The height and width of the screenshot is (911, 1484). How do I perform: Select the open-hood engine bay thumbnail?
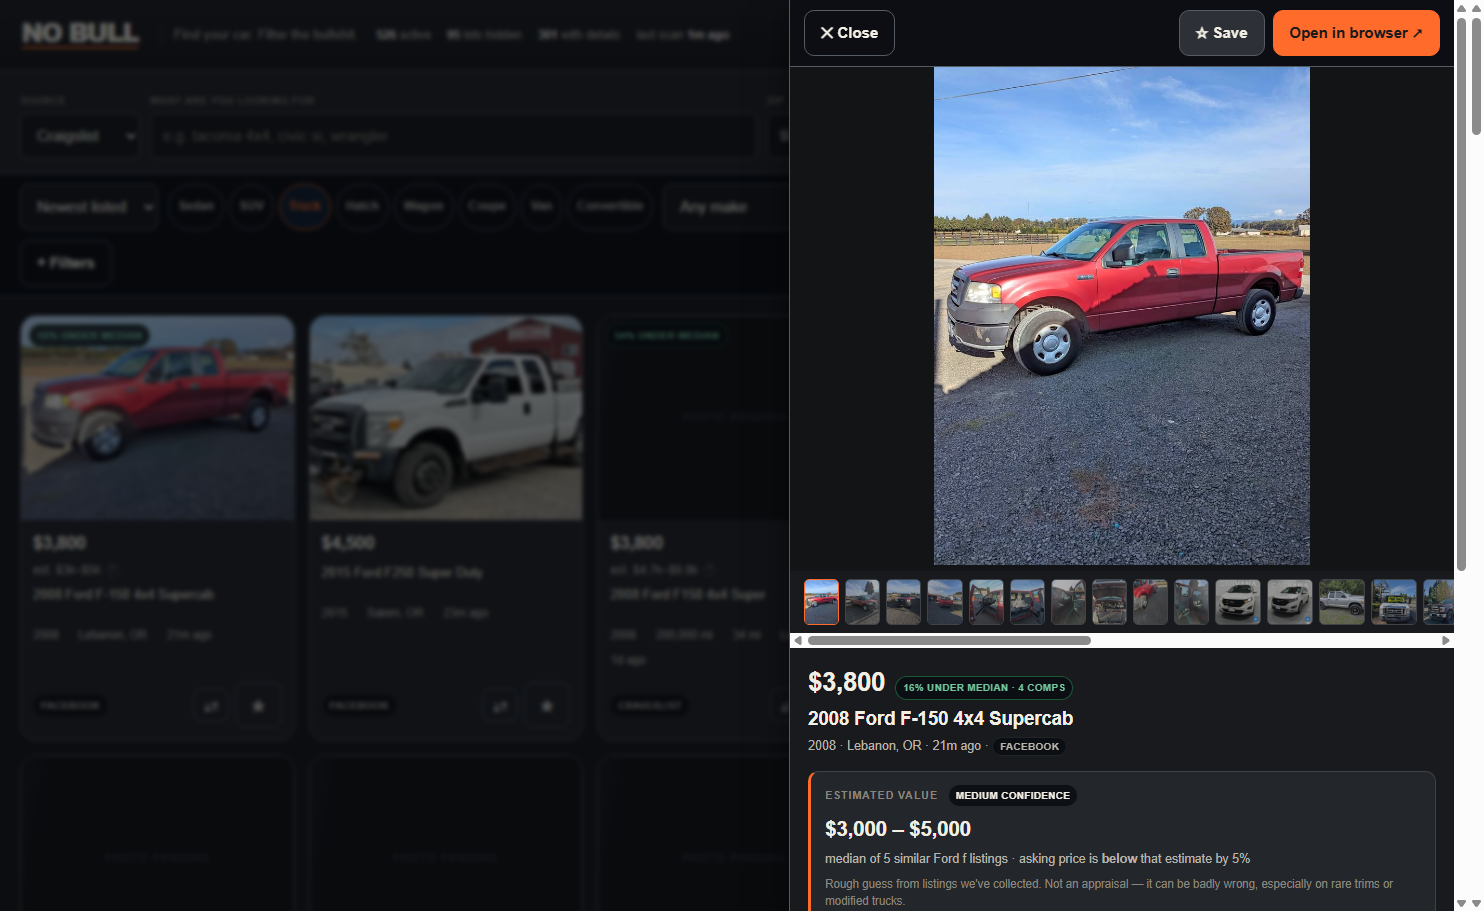(x=1109, y=602)
